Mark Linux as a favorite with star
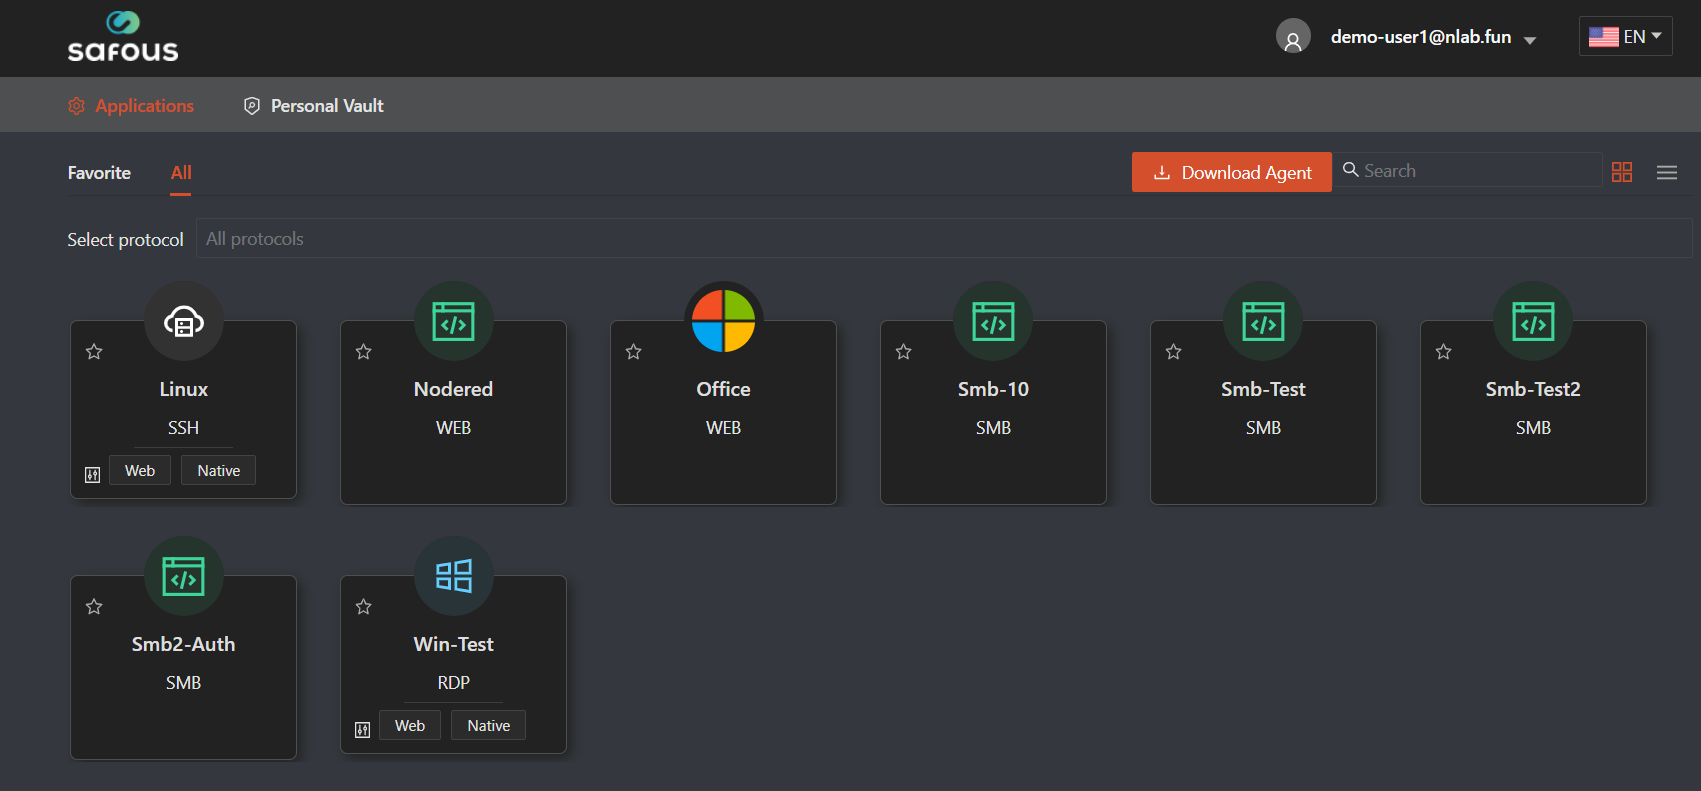1701x791 pixels. click(94, 352)
